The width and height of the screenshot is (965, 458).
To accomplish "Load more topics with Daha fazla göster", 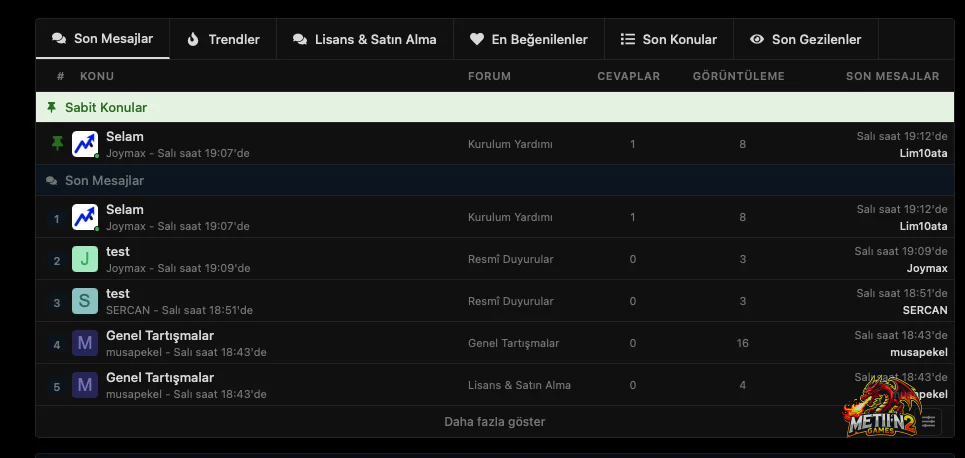I will [x=495, y=422].
